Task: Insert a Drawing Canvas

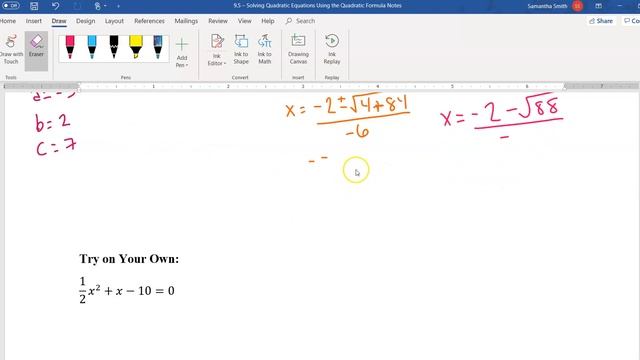Action: [x=298, y=49]
